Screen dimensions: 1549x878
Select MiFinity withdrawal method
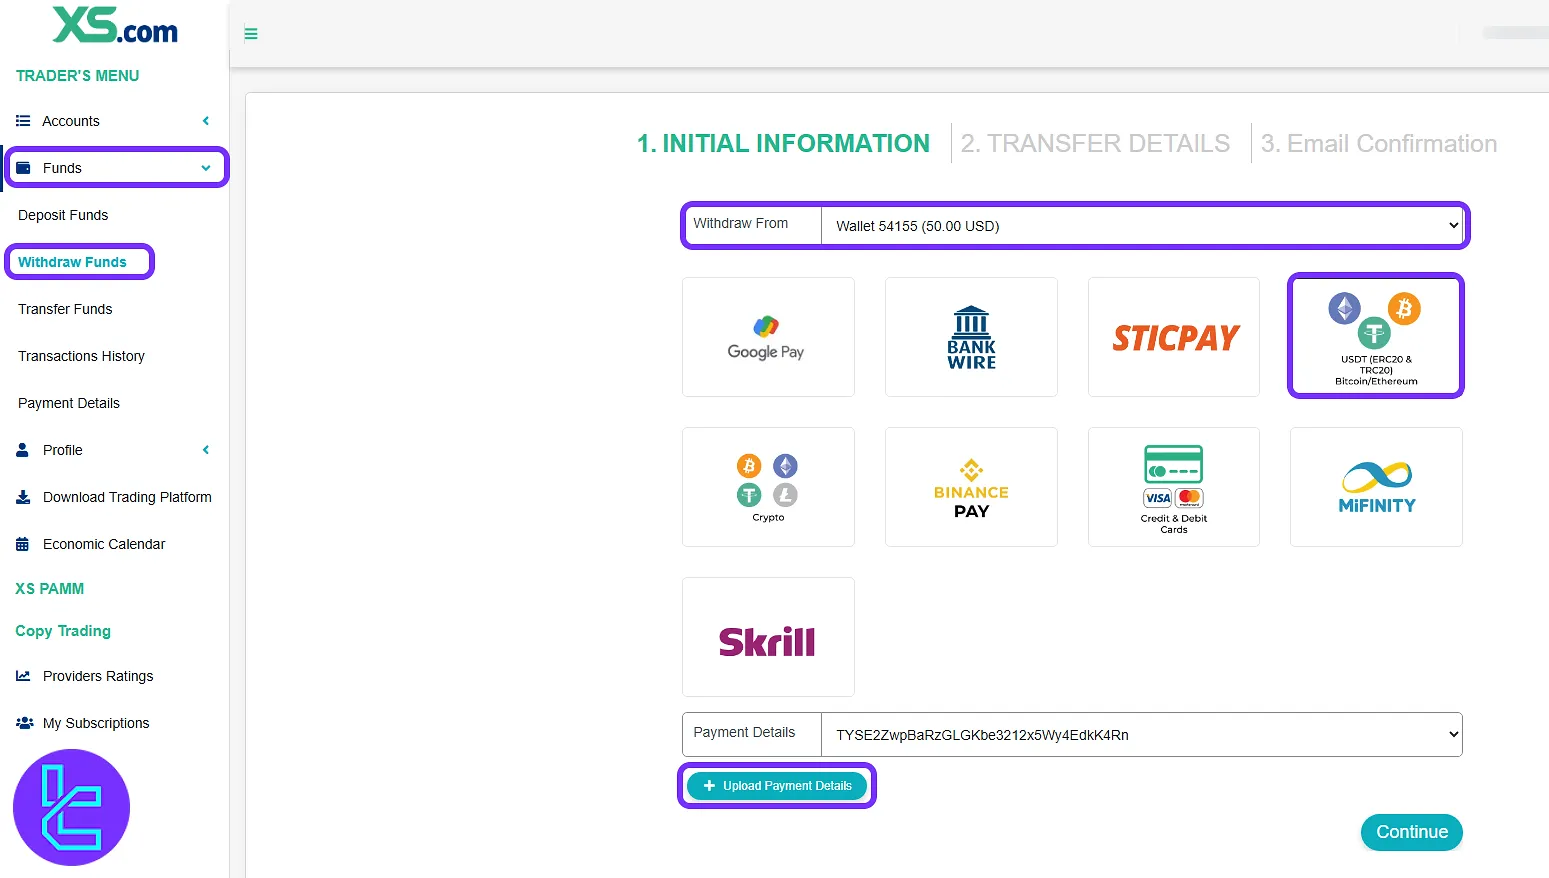[1376, 487]
